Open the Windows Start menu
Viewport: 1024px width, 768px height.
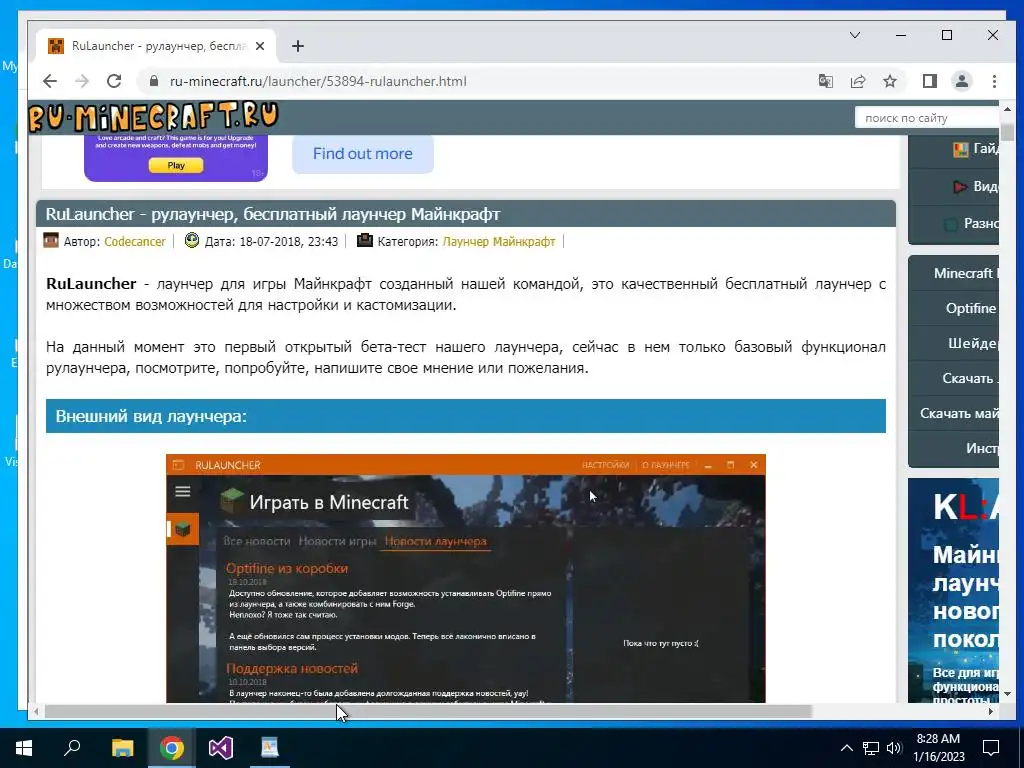tap(24, 748)
